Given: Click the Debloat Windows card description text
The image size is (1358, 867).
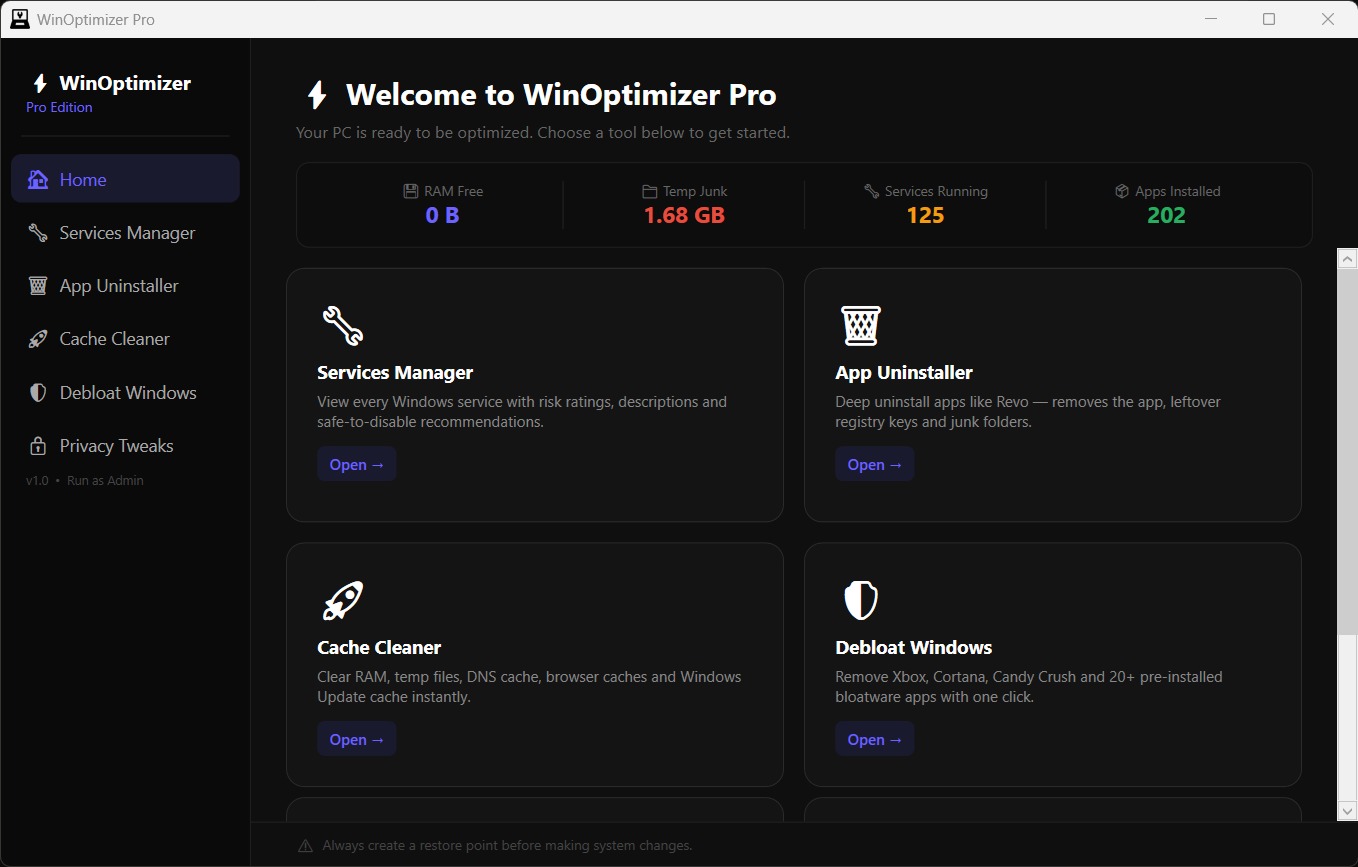Looking at the screenshot, I should [1029, 687].
